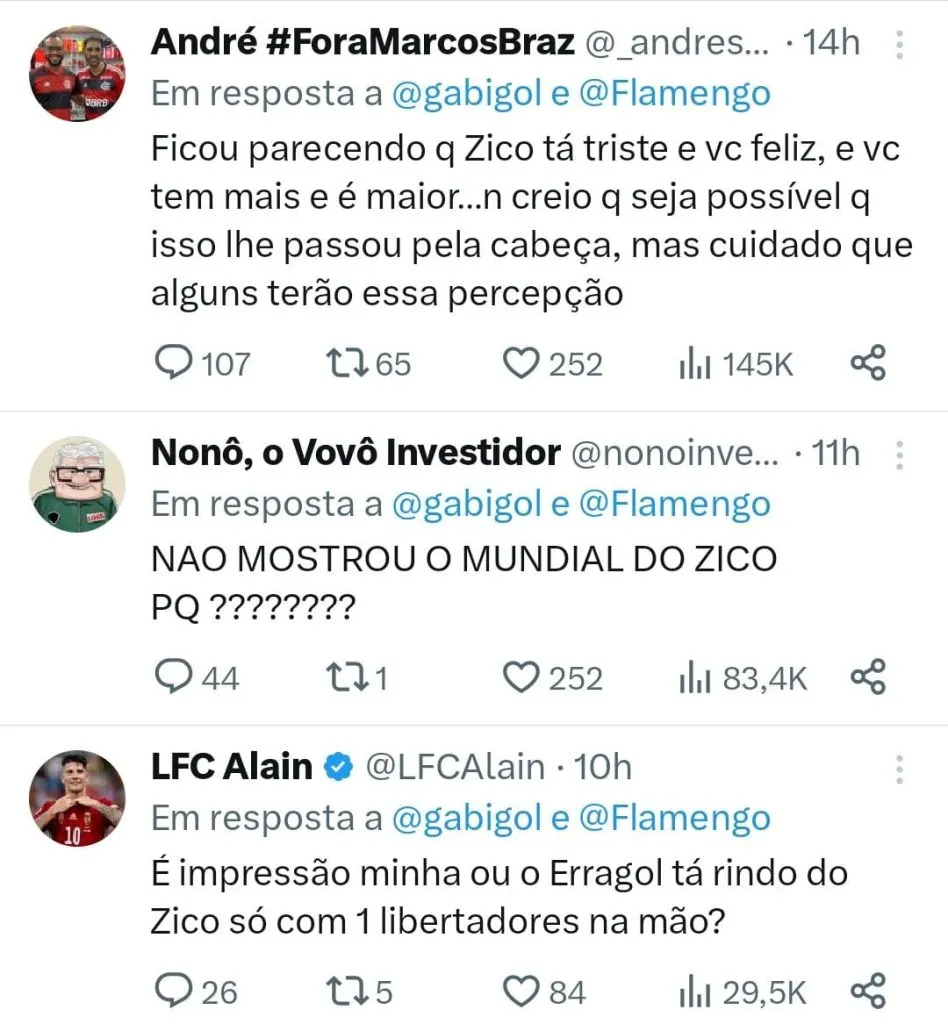
Task: Share the Nonô, o Vovô Investidor tweet
Action: (867, 678)
